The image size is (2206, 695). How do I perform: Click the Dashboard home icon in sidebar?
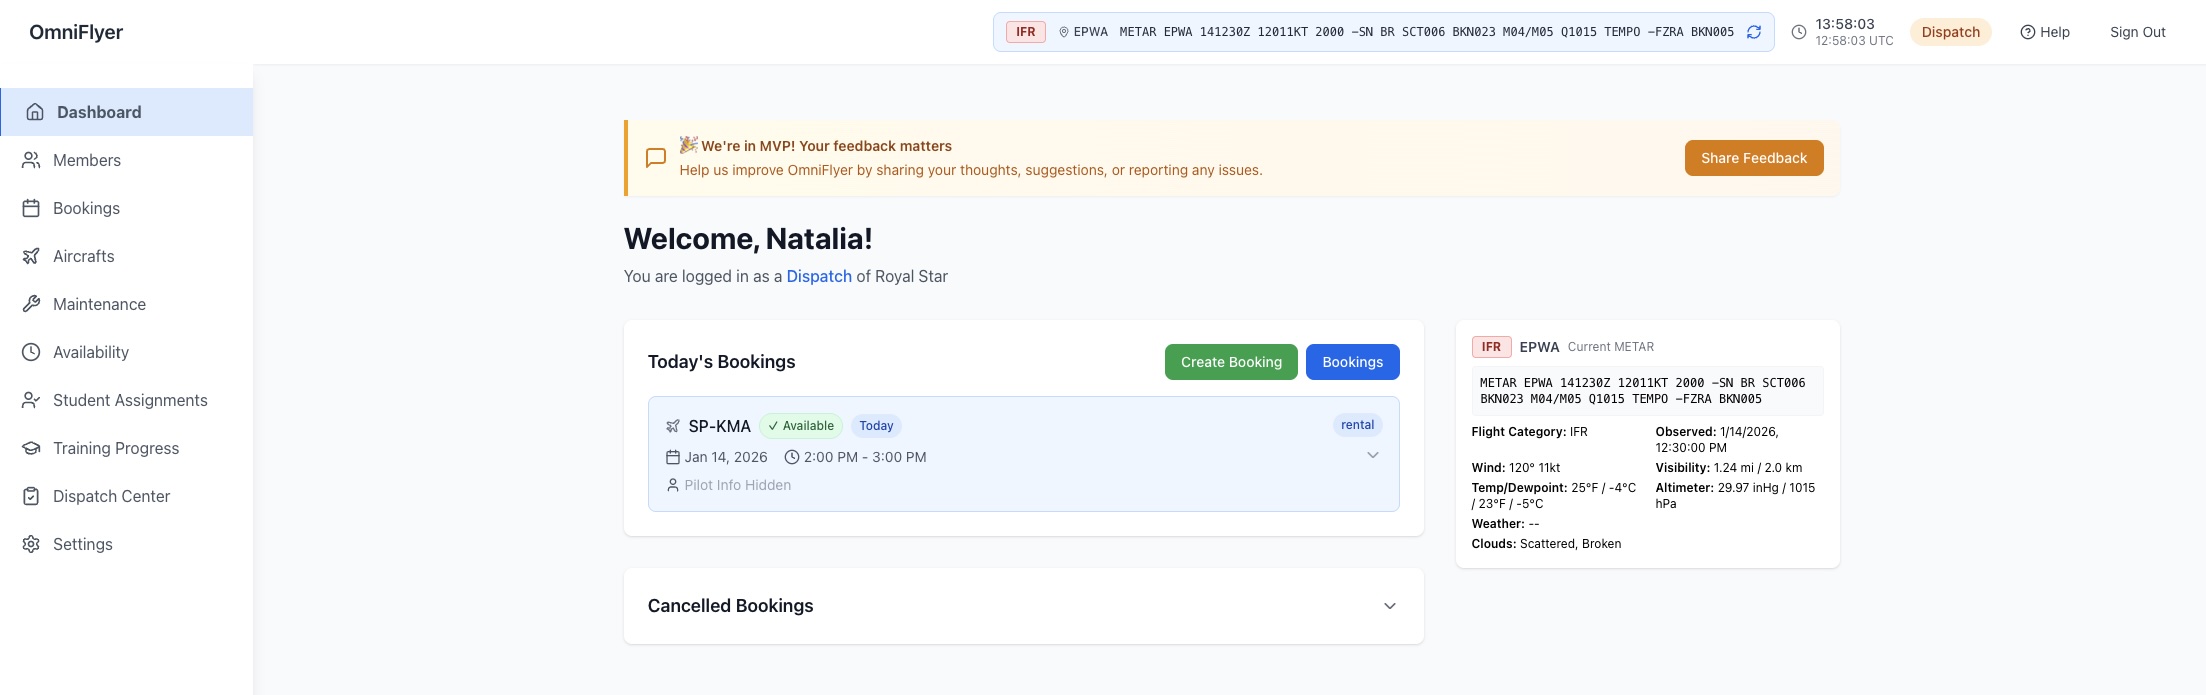pos(35,112)
